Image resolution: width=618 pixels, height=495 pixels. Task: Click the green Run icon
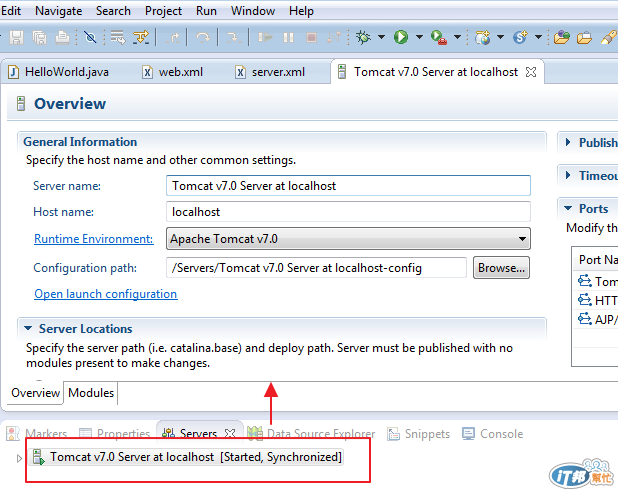[x=401, y=37]
